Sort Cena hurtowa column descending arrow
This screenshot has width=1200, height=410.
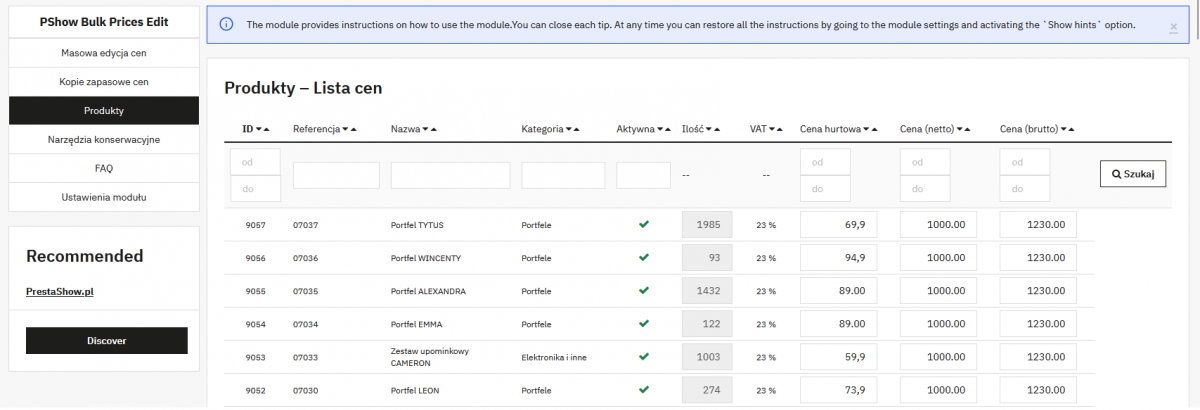pyautogui.click(x=866, y=129)
